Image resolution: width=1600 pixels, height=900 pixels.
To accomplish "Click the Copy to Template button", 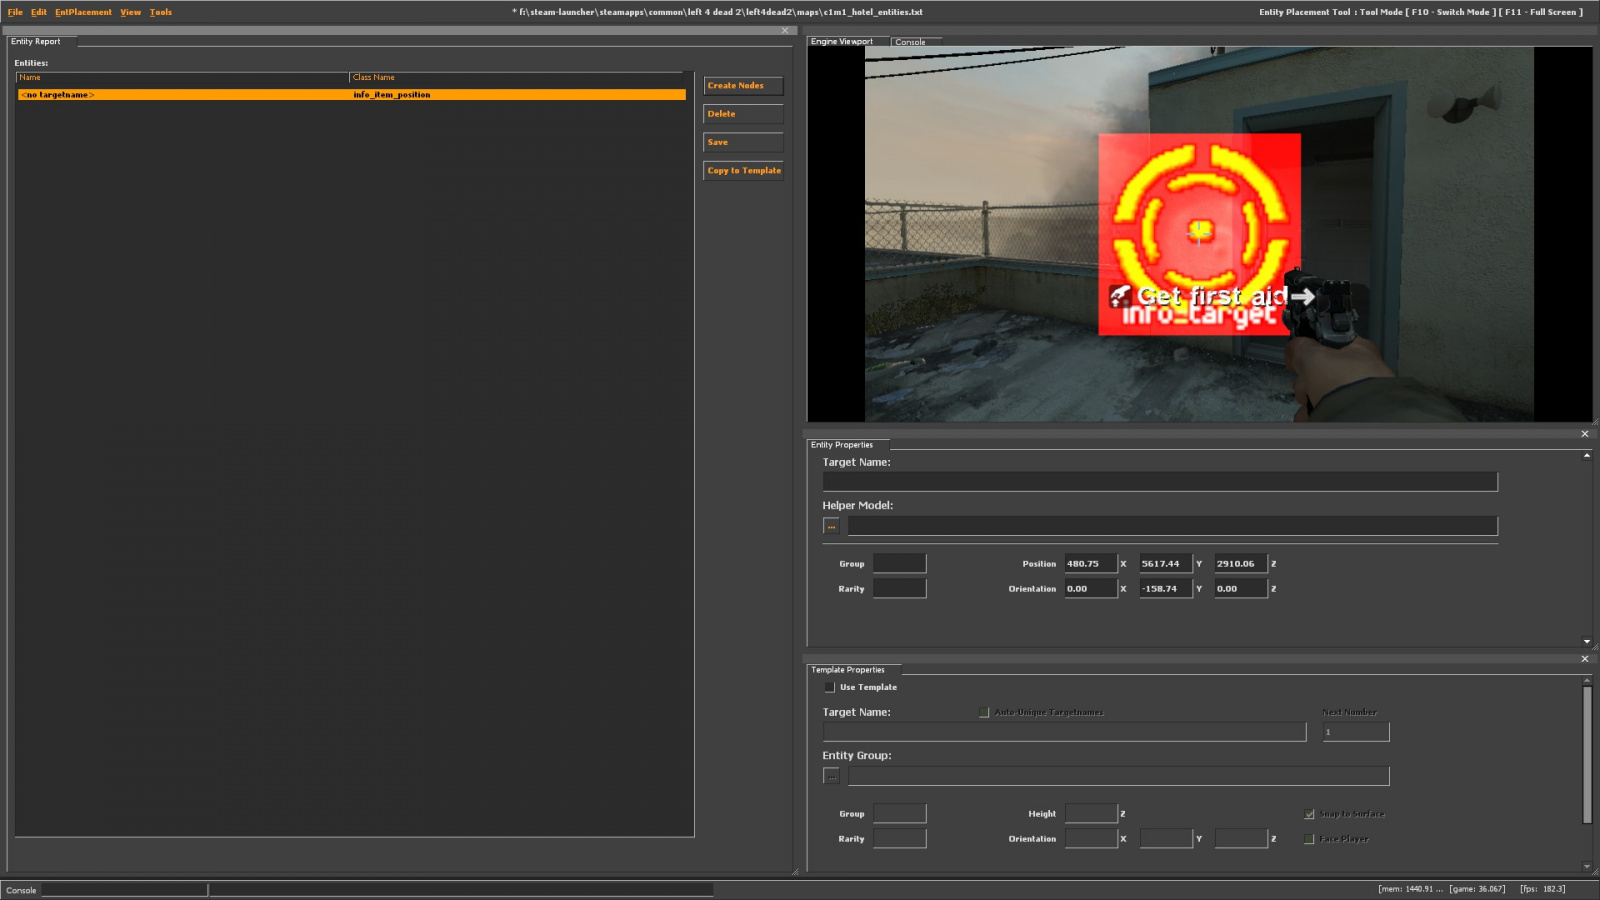I will [x=742, y=170].
